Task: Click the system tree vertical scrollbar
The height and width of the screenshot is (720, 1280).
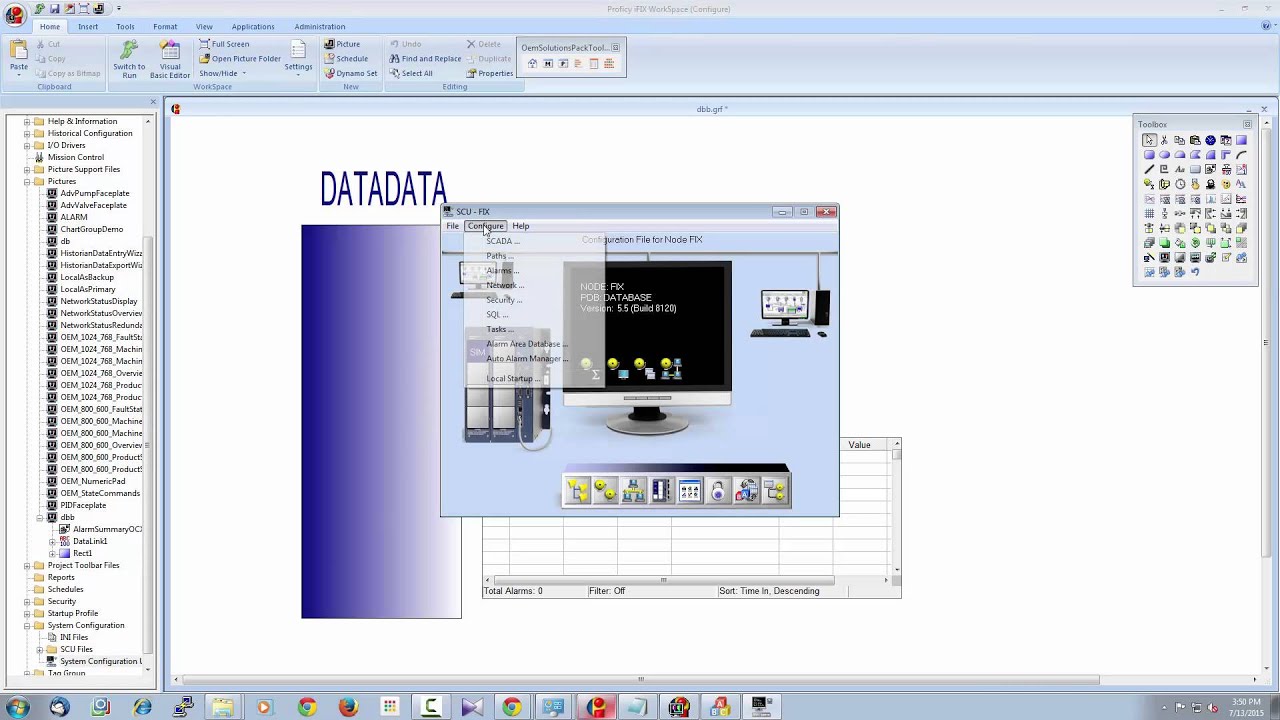Action: pyautogui.click(x=148, y=395)
